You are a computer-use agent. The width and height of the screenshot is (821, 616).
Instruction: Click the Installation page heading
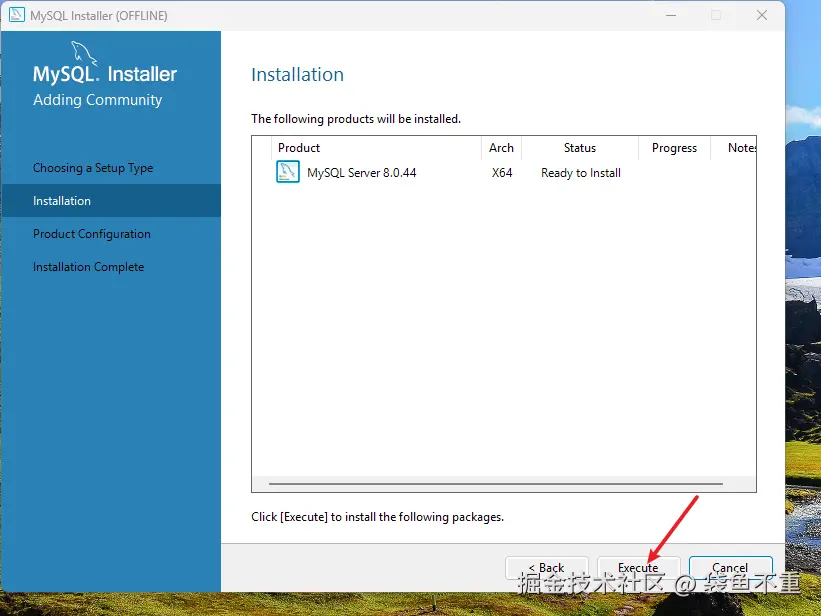[x=297, y=74]
